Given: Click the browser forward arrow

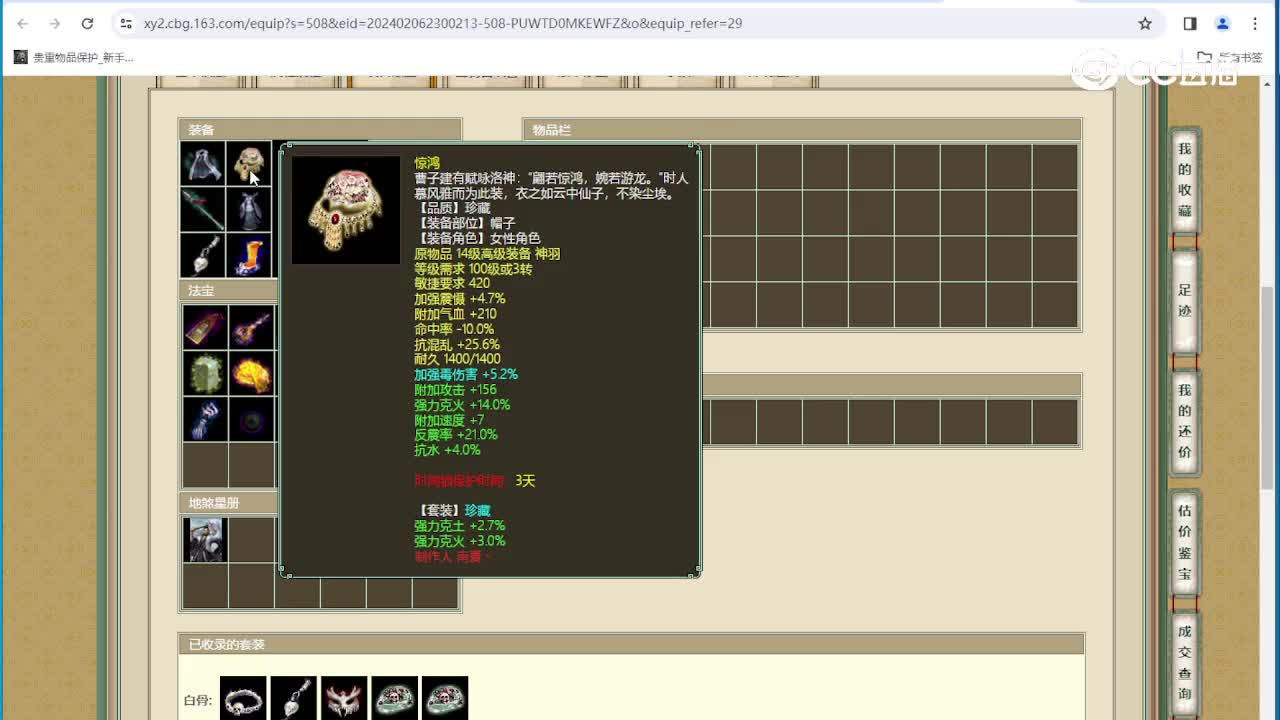Looking at the screenshot, I should click(55, 23).
